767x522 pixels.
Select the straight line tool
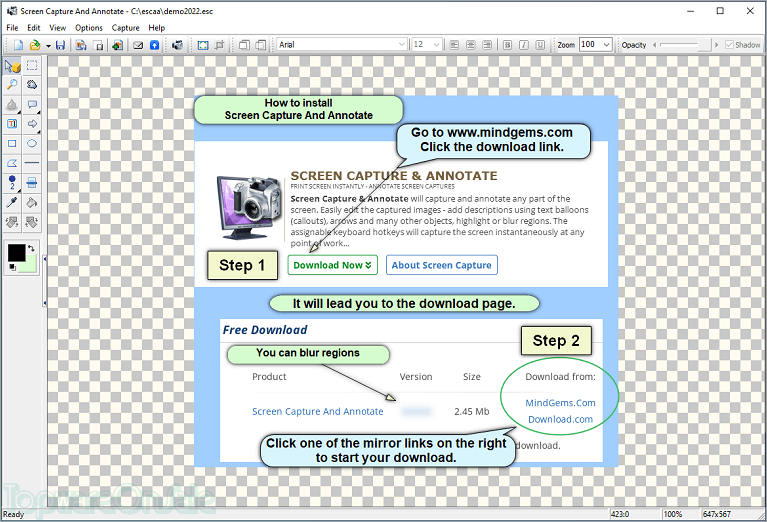(x=32, y=163)
